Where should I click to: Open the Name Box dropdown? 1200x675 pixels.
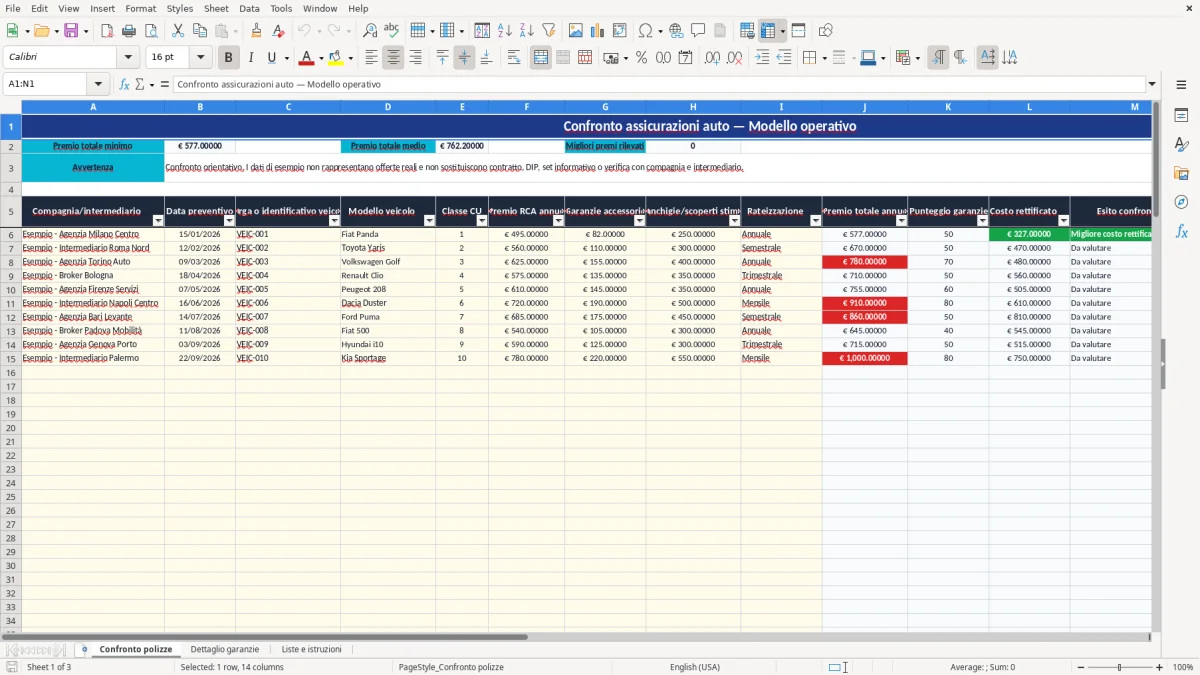point(98,84)
